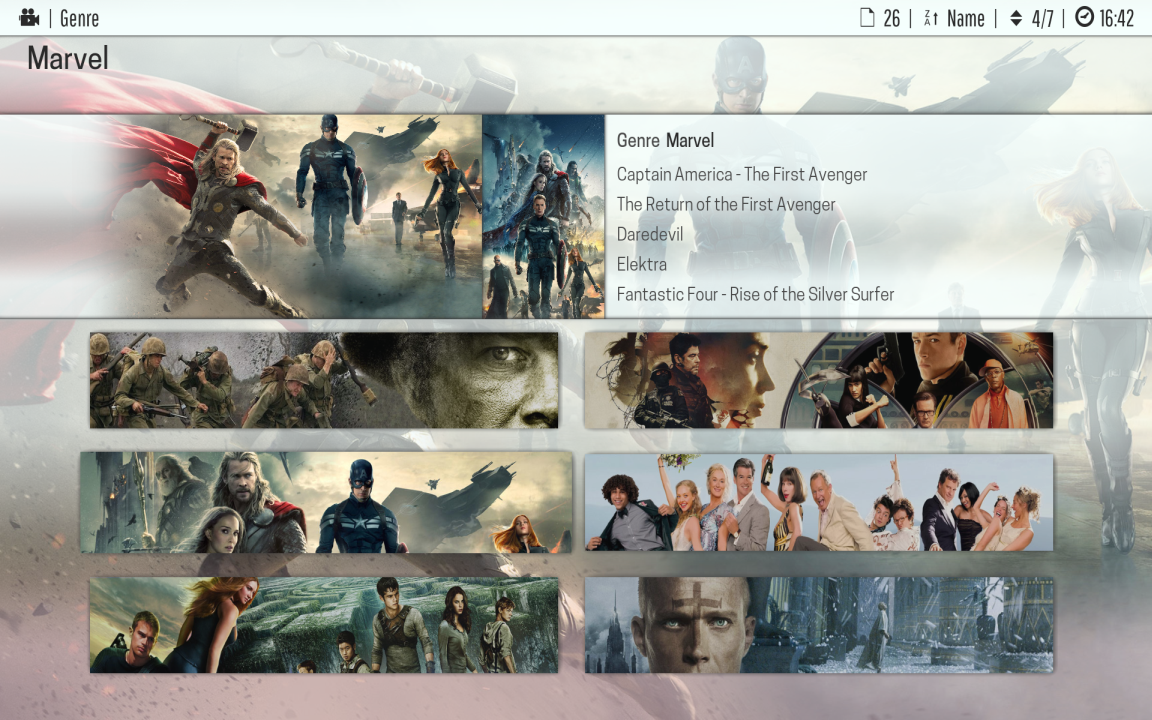
Task: Click the movie camera icon beside Genre
Action: click(x=29, y=18)
